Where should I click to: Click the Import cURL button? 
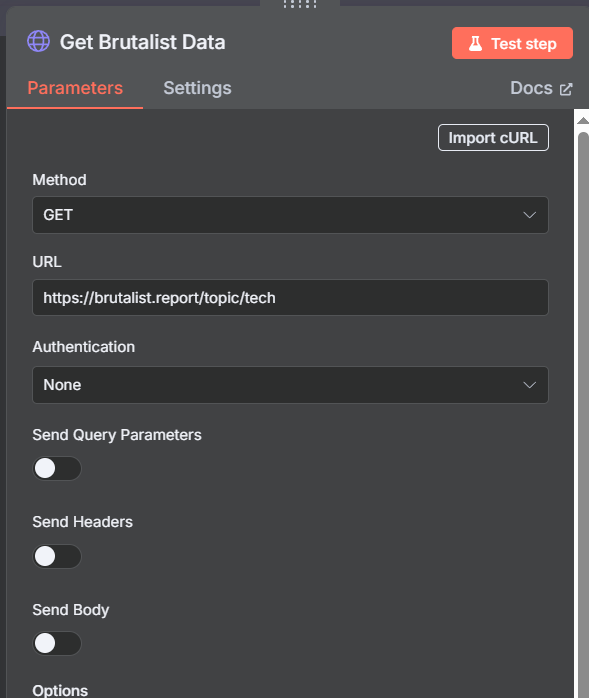(493, 138)
